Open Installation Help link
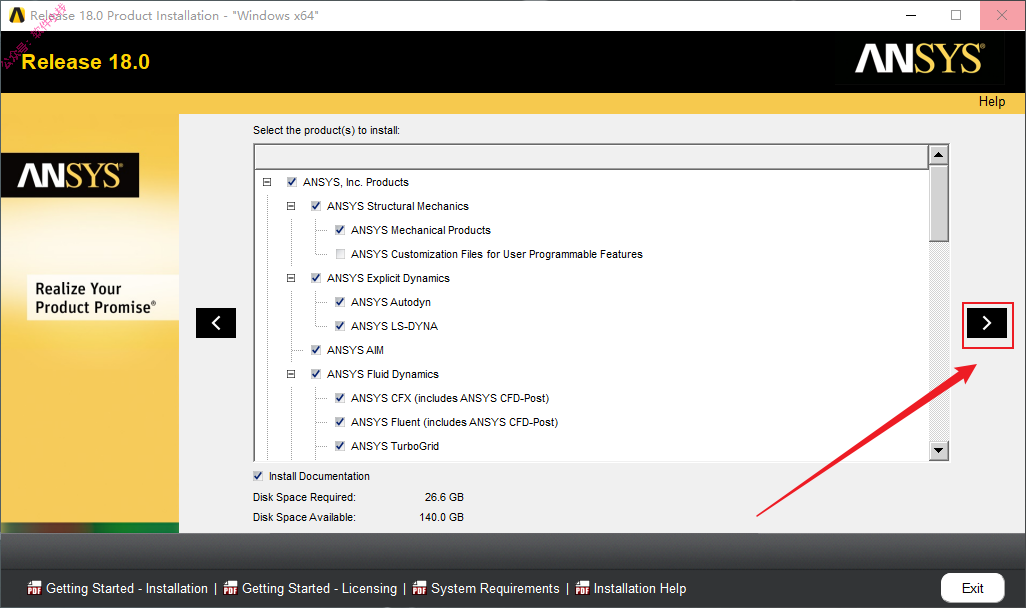 click(640, 588)
